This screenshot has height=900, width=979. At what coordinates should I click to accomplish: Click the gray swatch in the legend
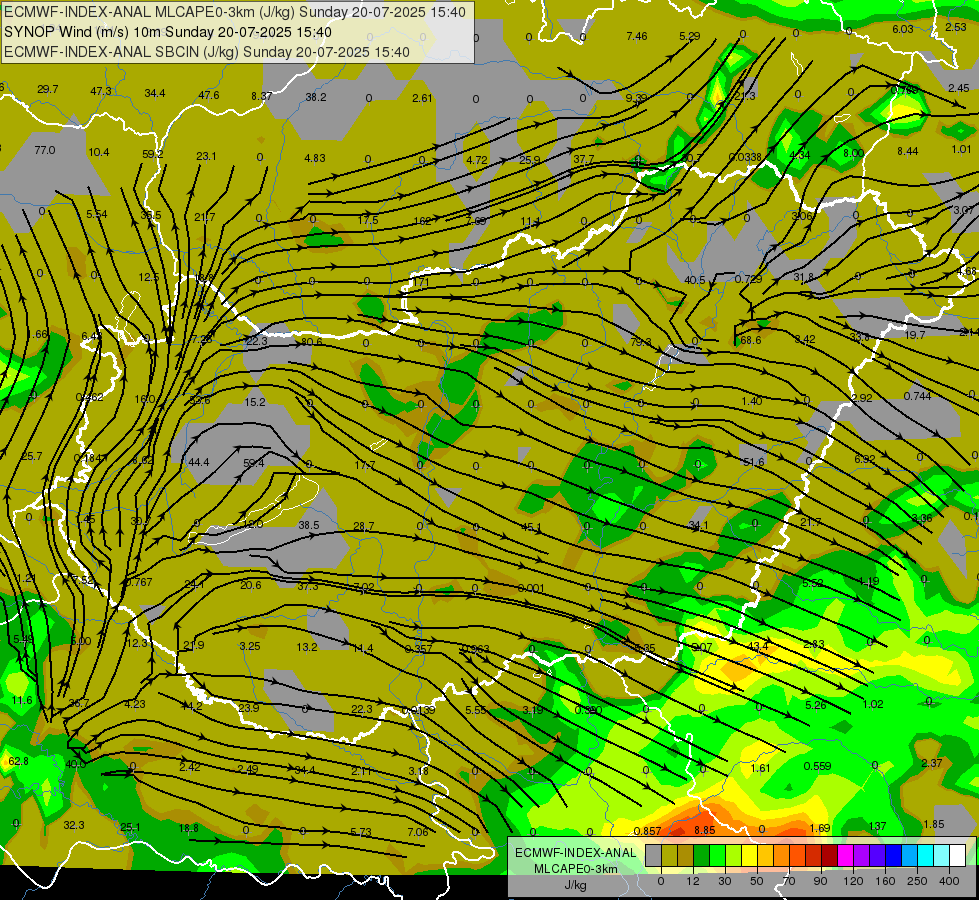pyautogui.click(x=654, y=855)
